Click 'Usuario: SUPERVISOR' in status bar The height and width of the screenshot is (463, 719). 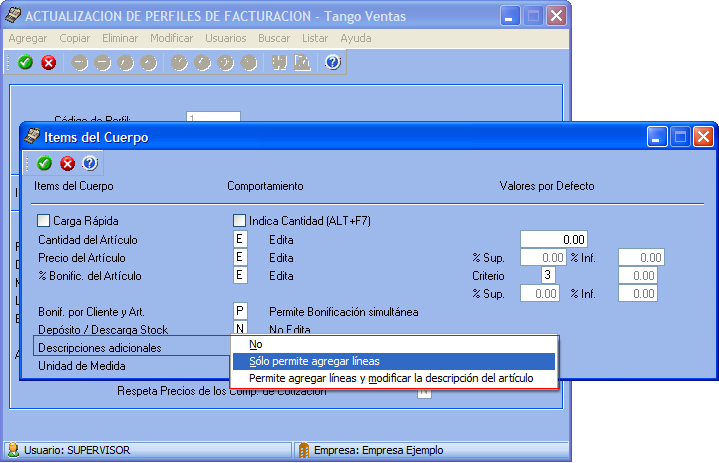(x=77, y=450)
